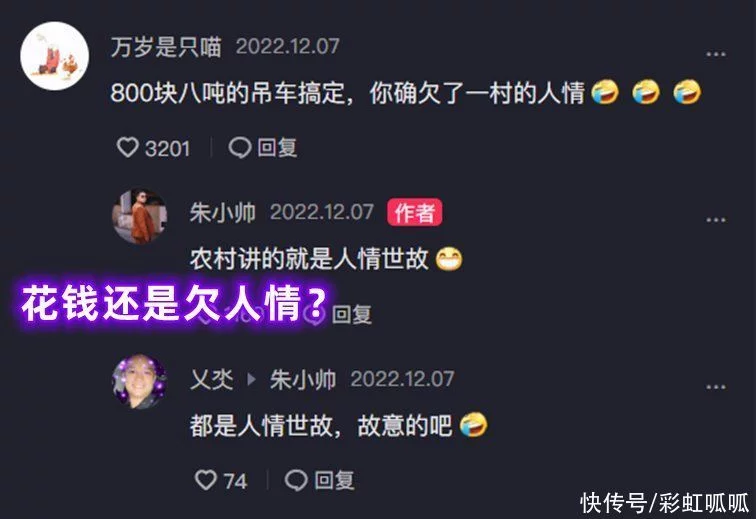Open 朱小帅's profile avatar
The width and height of the screenshot is (756, 519).
pyautogui.click(x=140, y=217)
